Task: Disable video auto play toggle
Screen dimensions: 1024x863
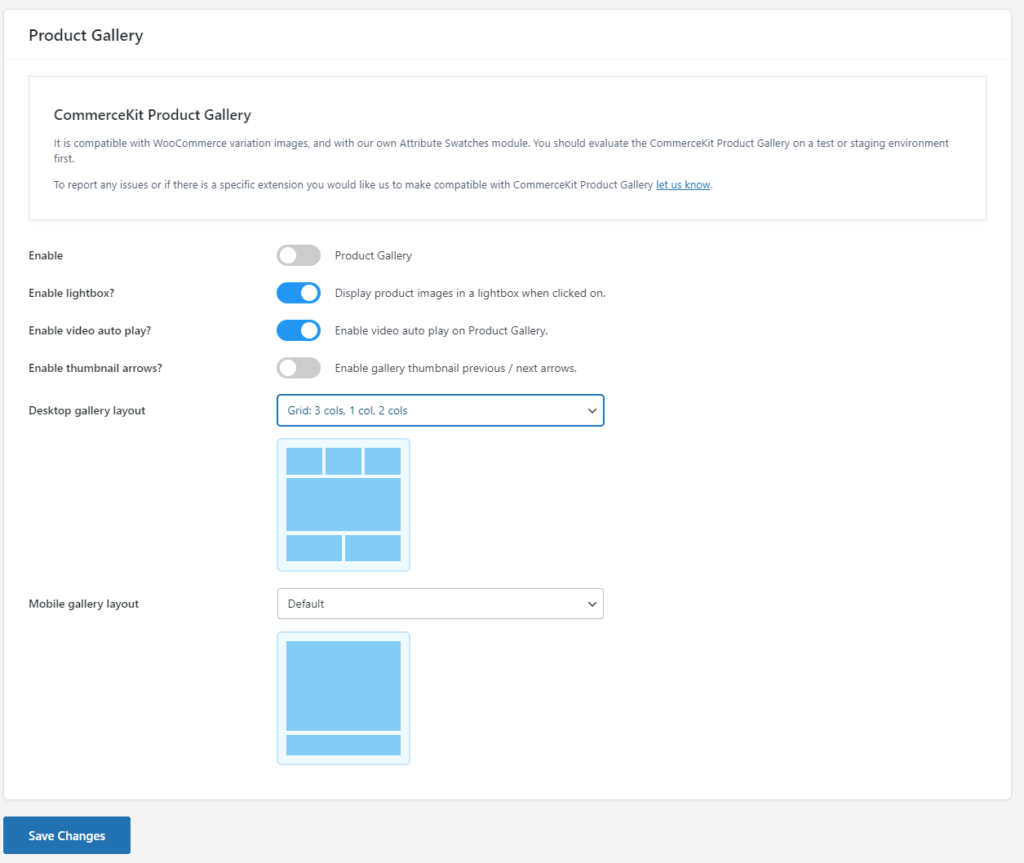Action: pyautogui.click(x=298, y=331)
